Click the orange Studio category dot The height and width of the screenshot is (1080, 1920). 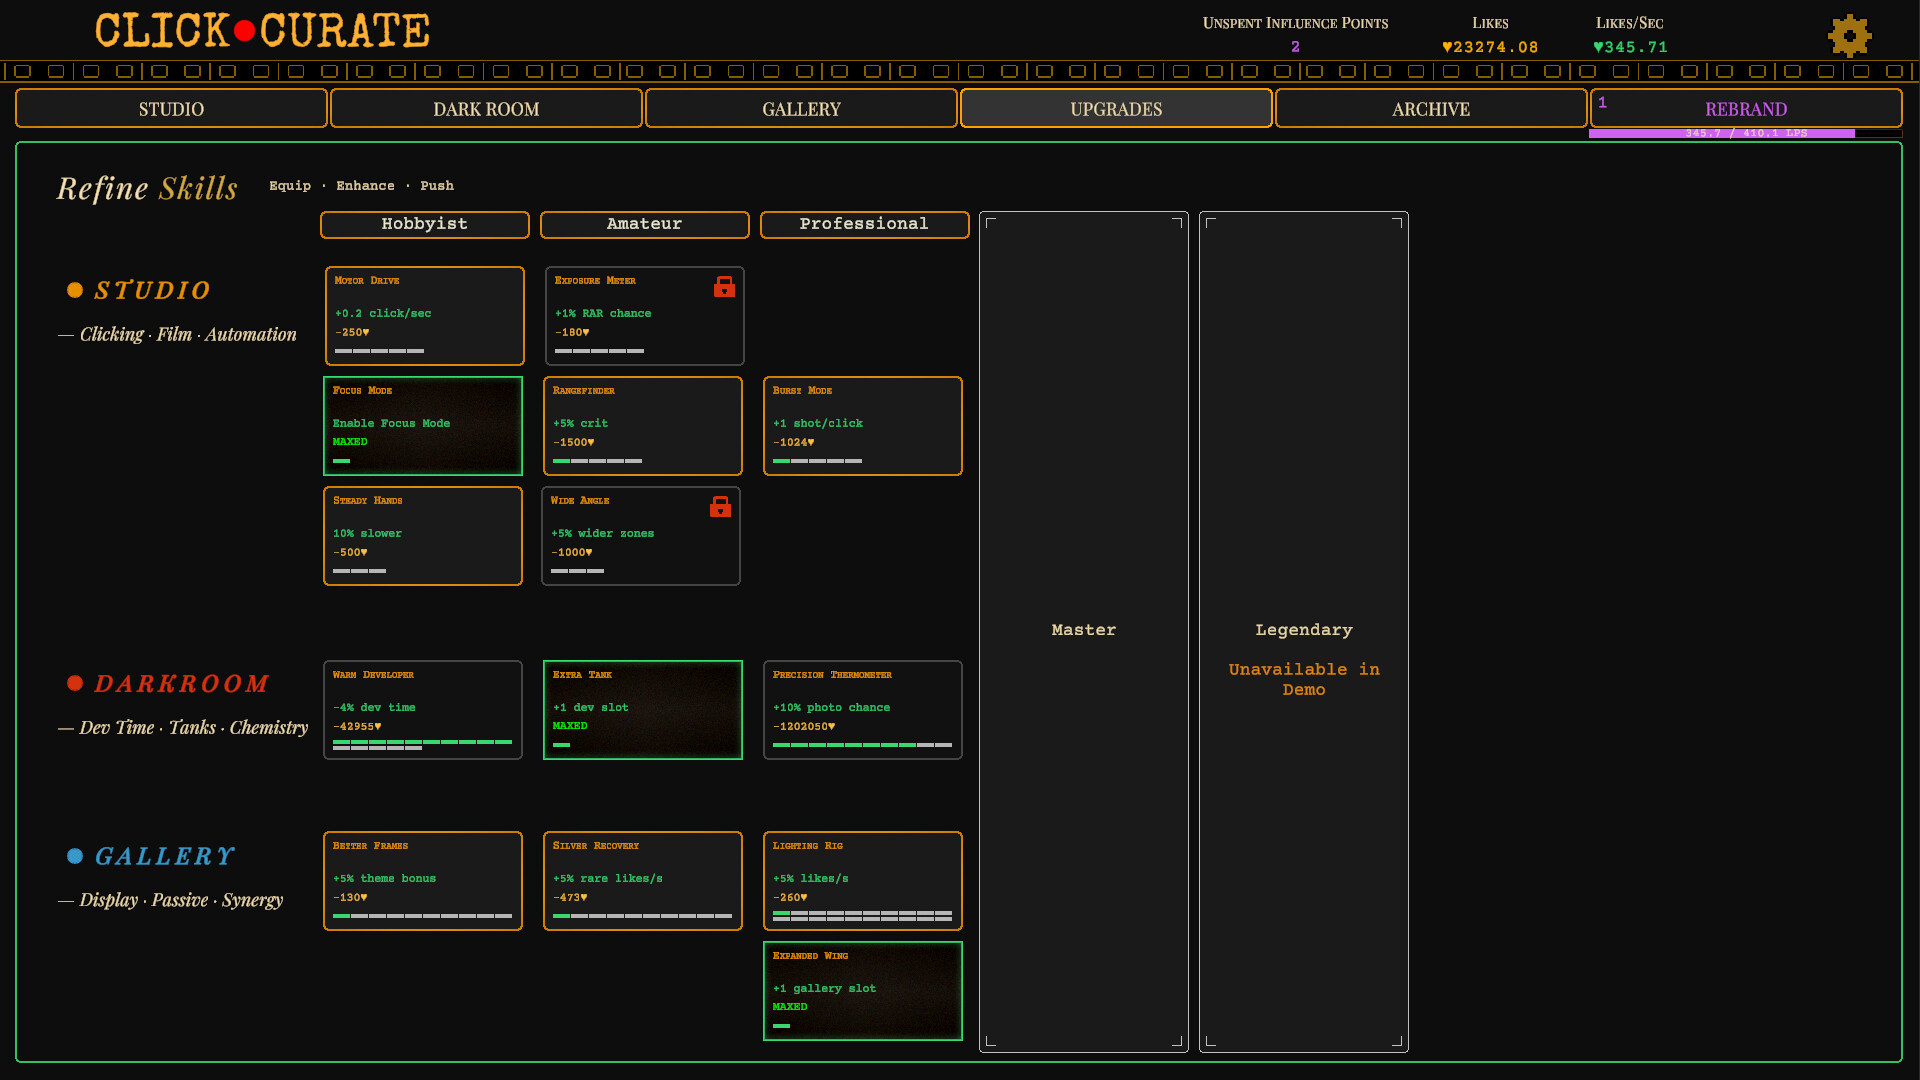pyautogui.click(x=75, y=290)
